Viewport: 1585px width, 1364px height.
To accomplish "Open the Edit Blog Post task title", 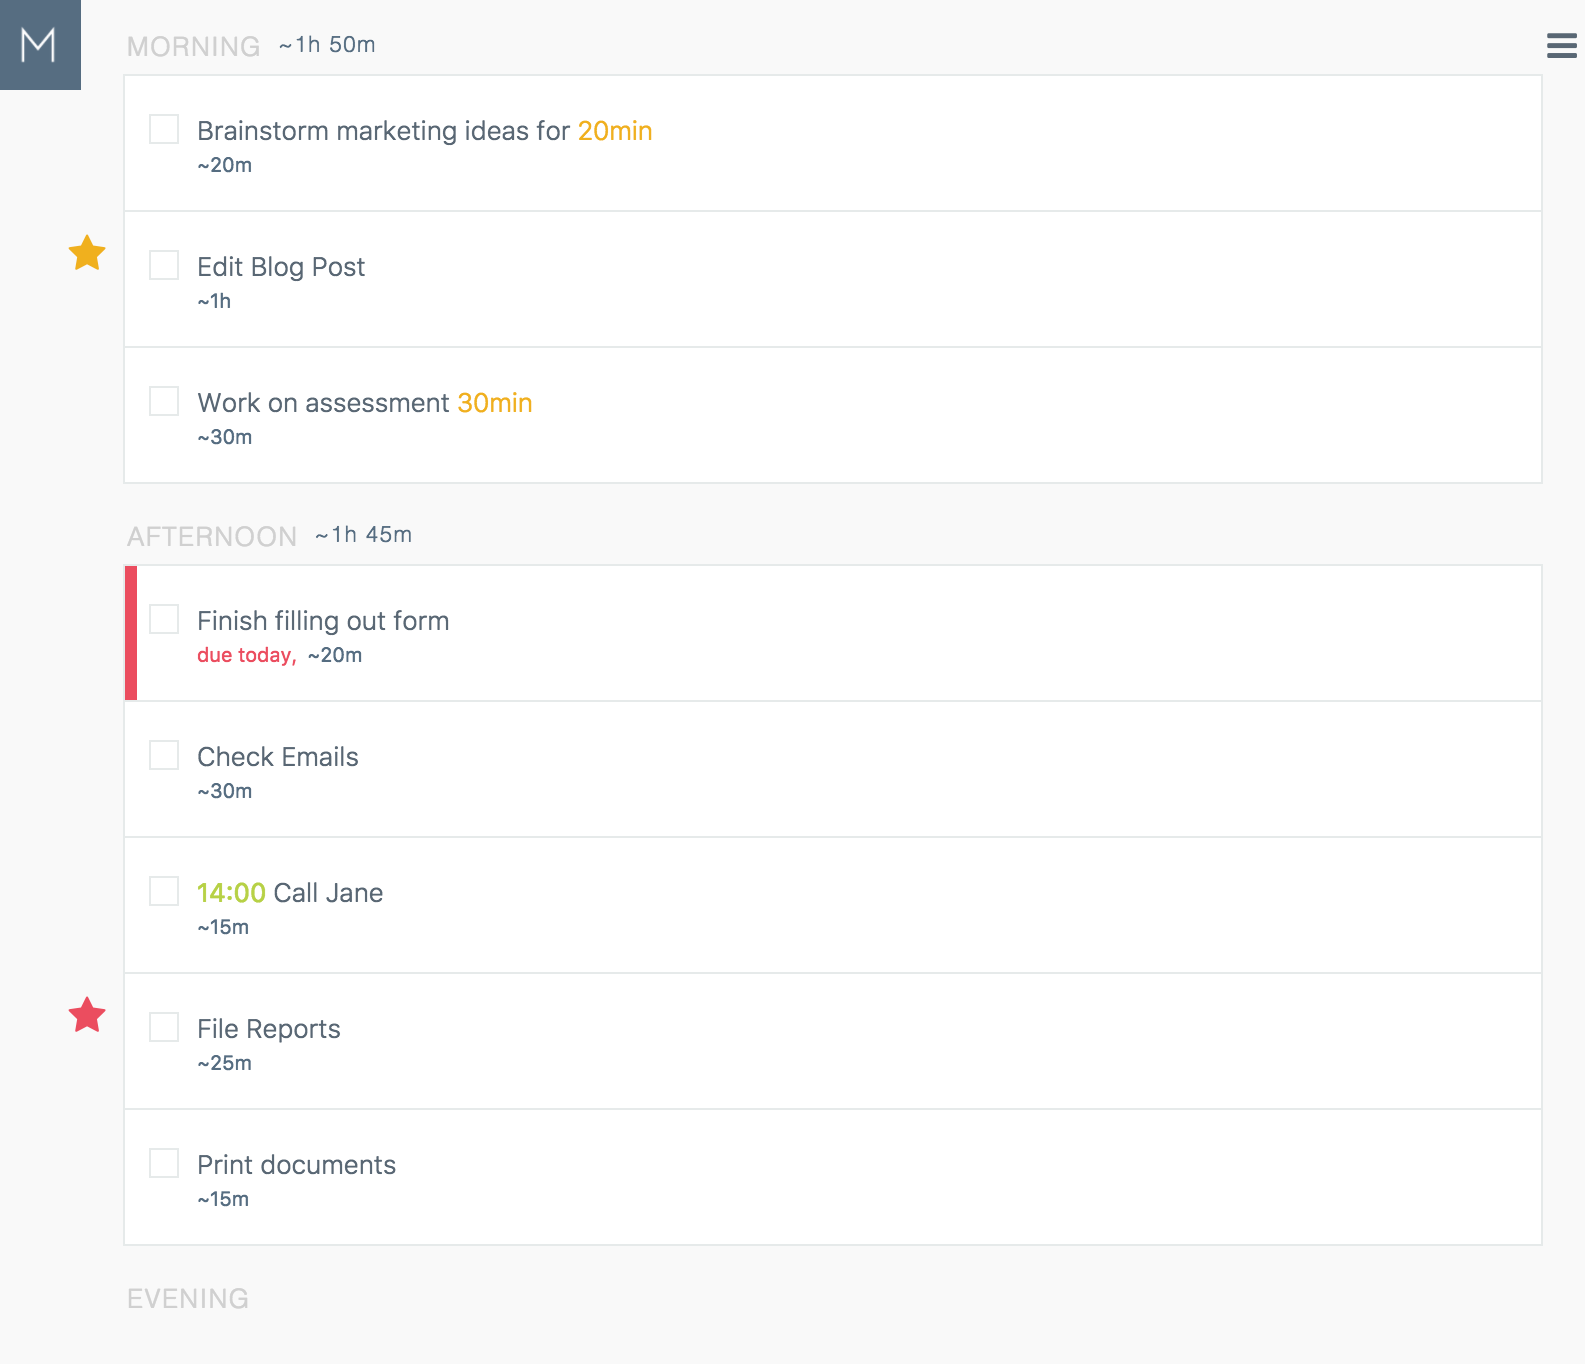I will coord(281,267).
